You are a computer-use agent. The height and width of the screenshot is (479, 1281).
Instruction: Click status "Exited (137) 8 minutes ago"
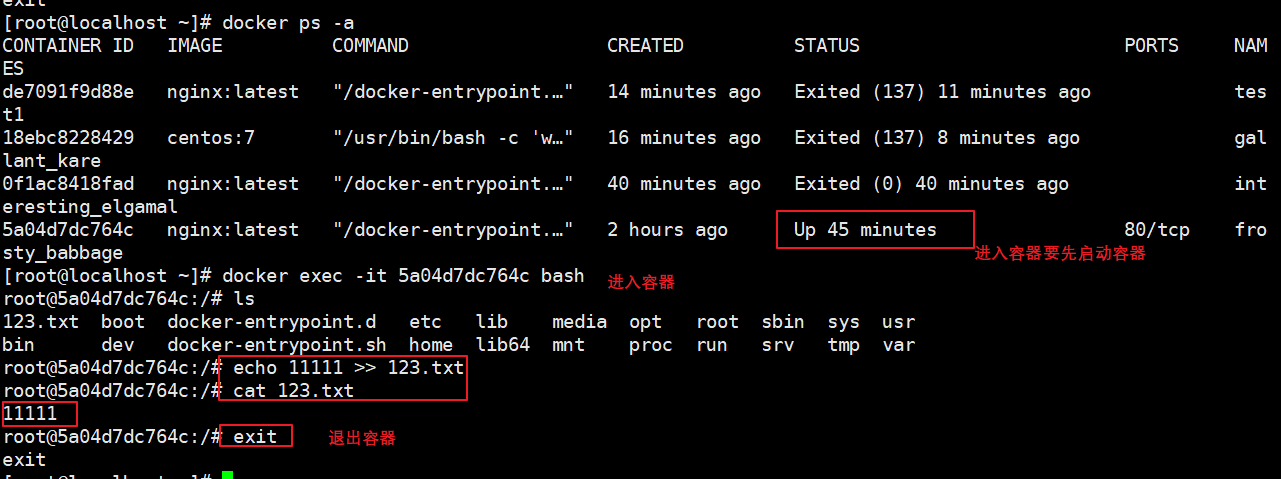(x=937, y=137)
